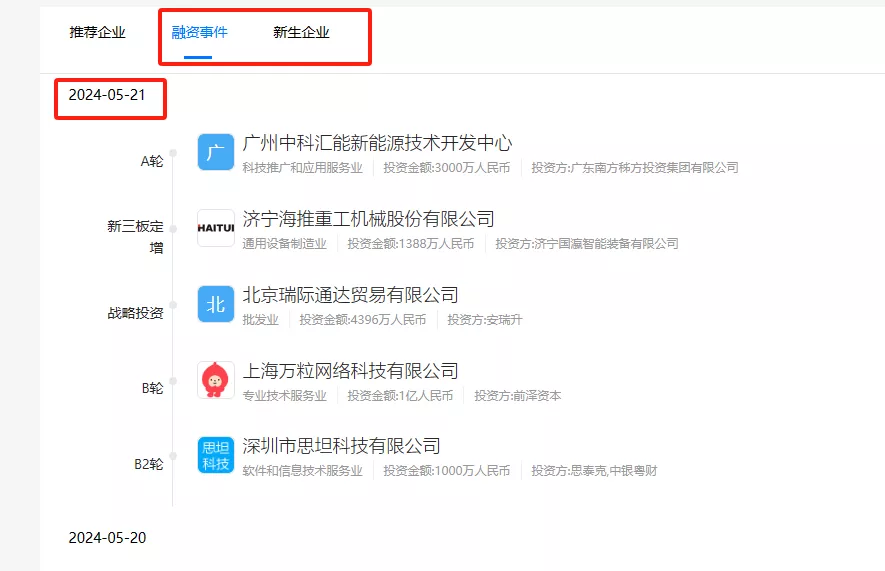The image size is (885, 571).
Task: Click the 新三板定增 round label
Action: pyautogui.click(x=135, y=237)
